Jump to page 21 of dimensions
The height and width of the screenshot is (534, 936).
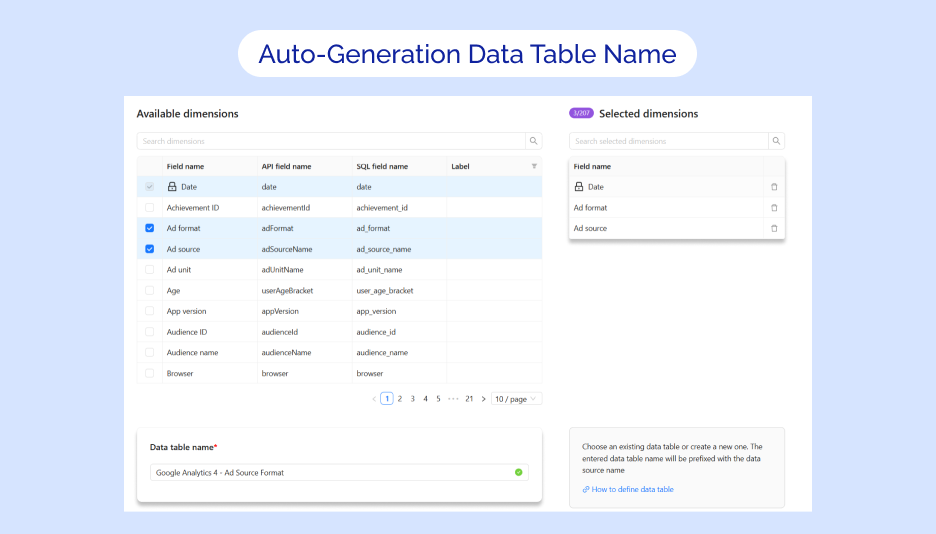[469, 399]
